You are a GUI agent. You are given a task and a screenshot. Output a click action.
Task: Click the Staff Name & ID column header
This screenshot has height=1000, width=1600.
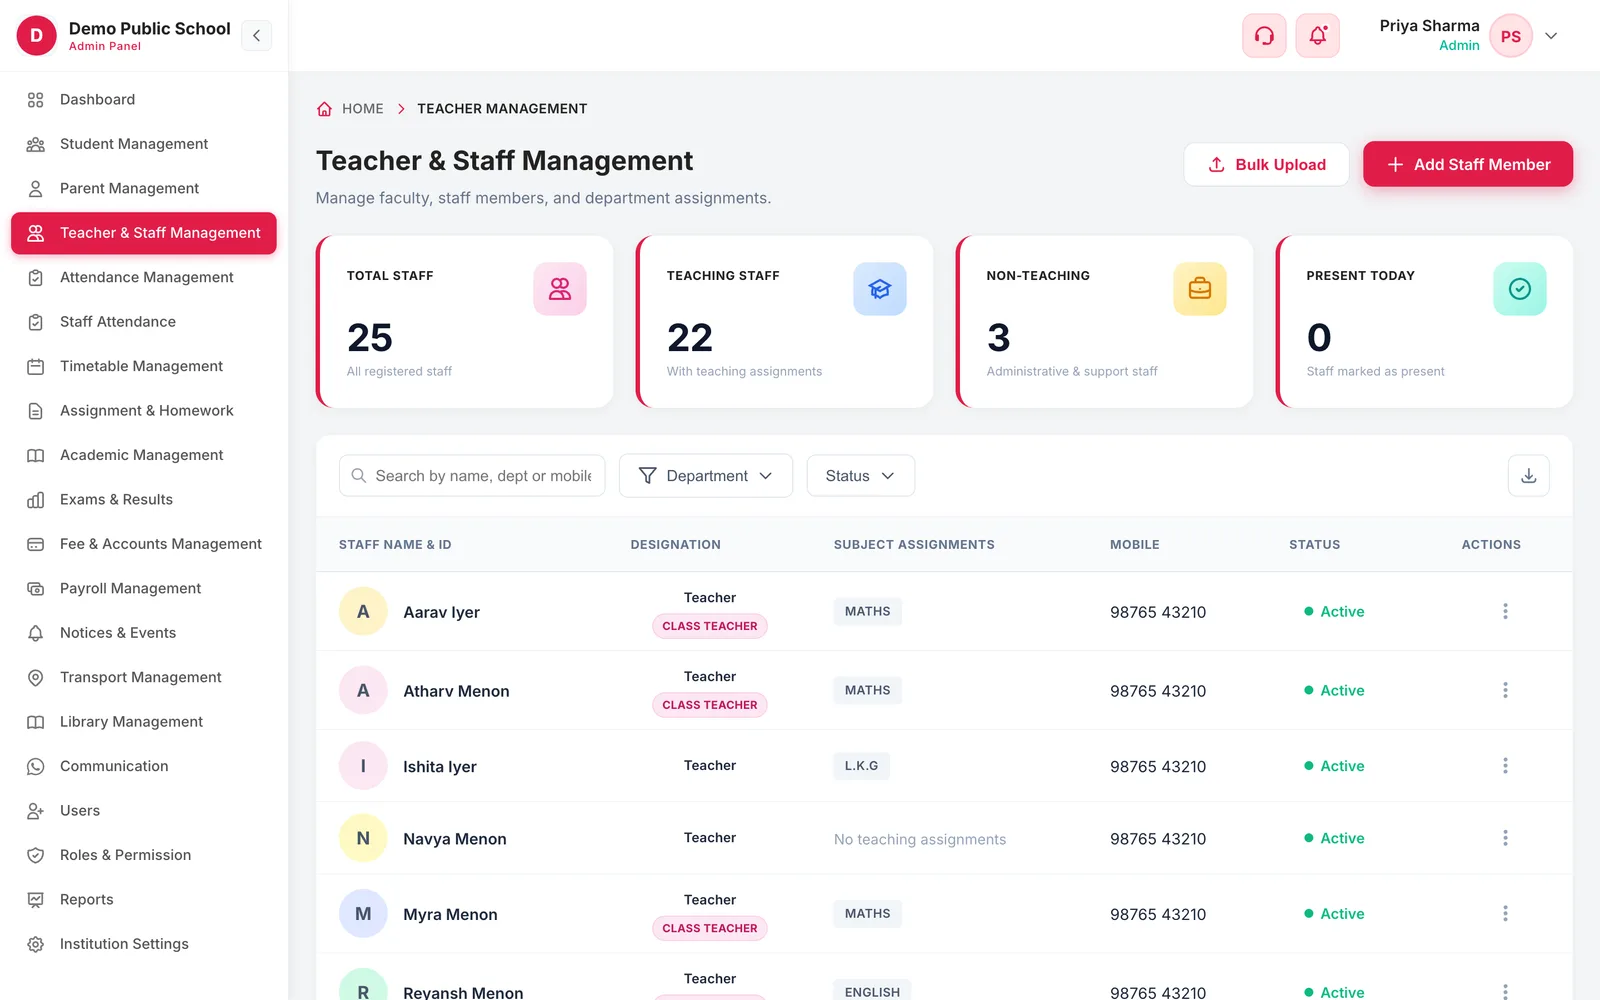pos(395,545)
